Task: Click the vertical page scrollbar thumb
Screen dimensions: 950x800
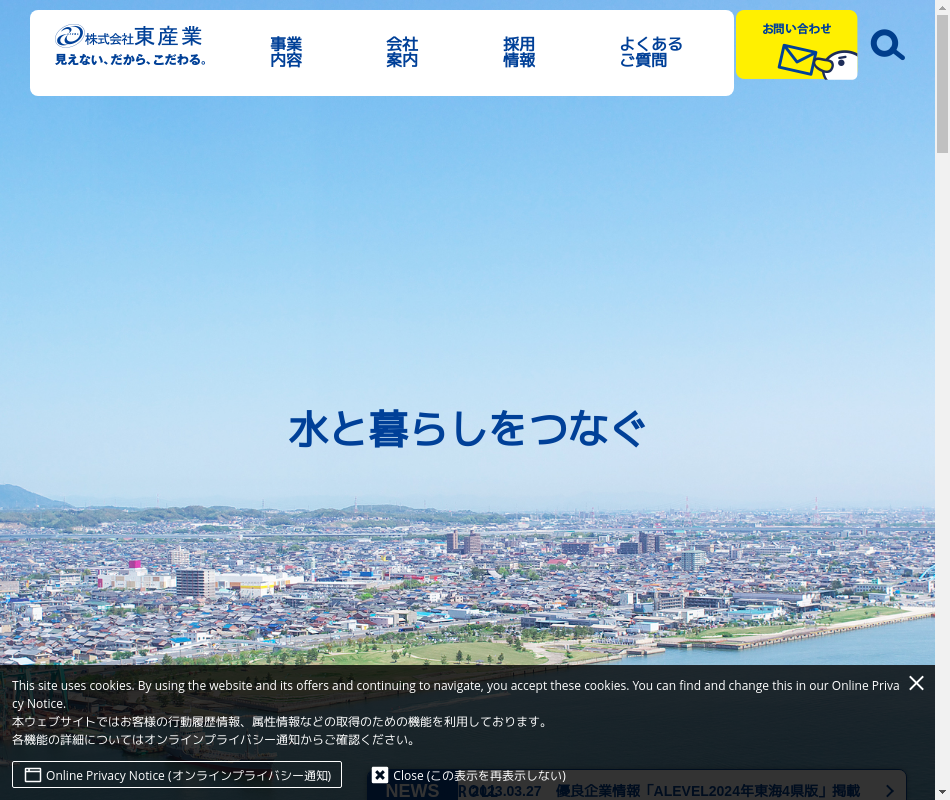Action: click(x=942, y=84)
